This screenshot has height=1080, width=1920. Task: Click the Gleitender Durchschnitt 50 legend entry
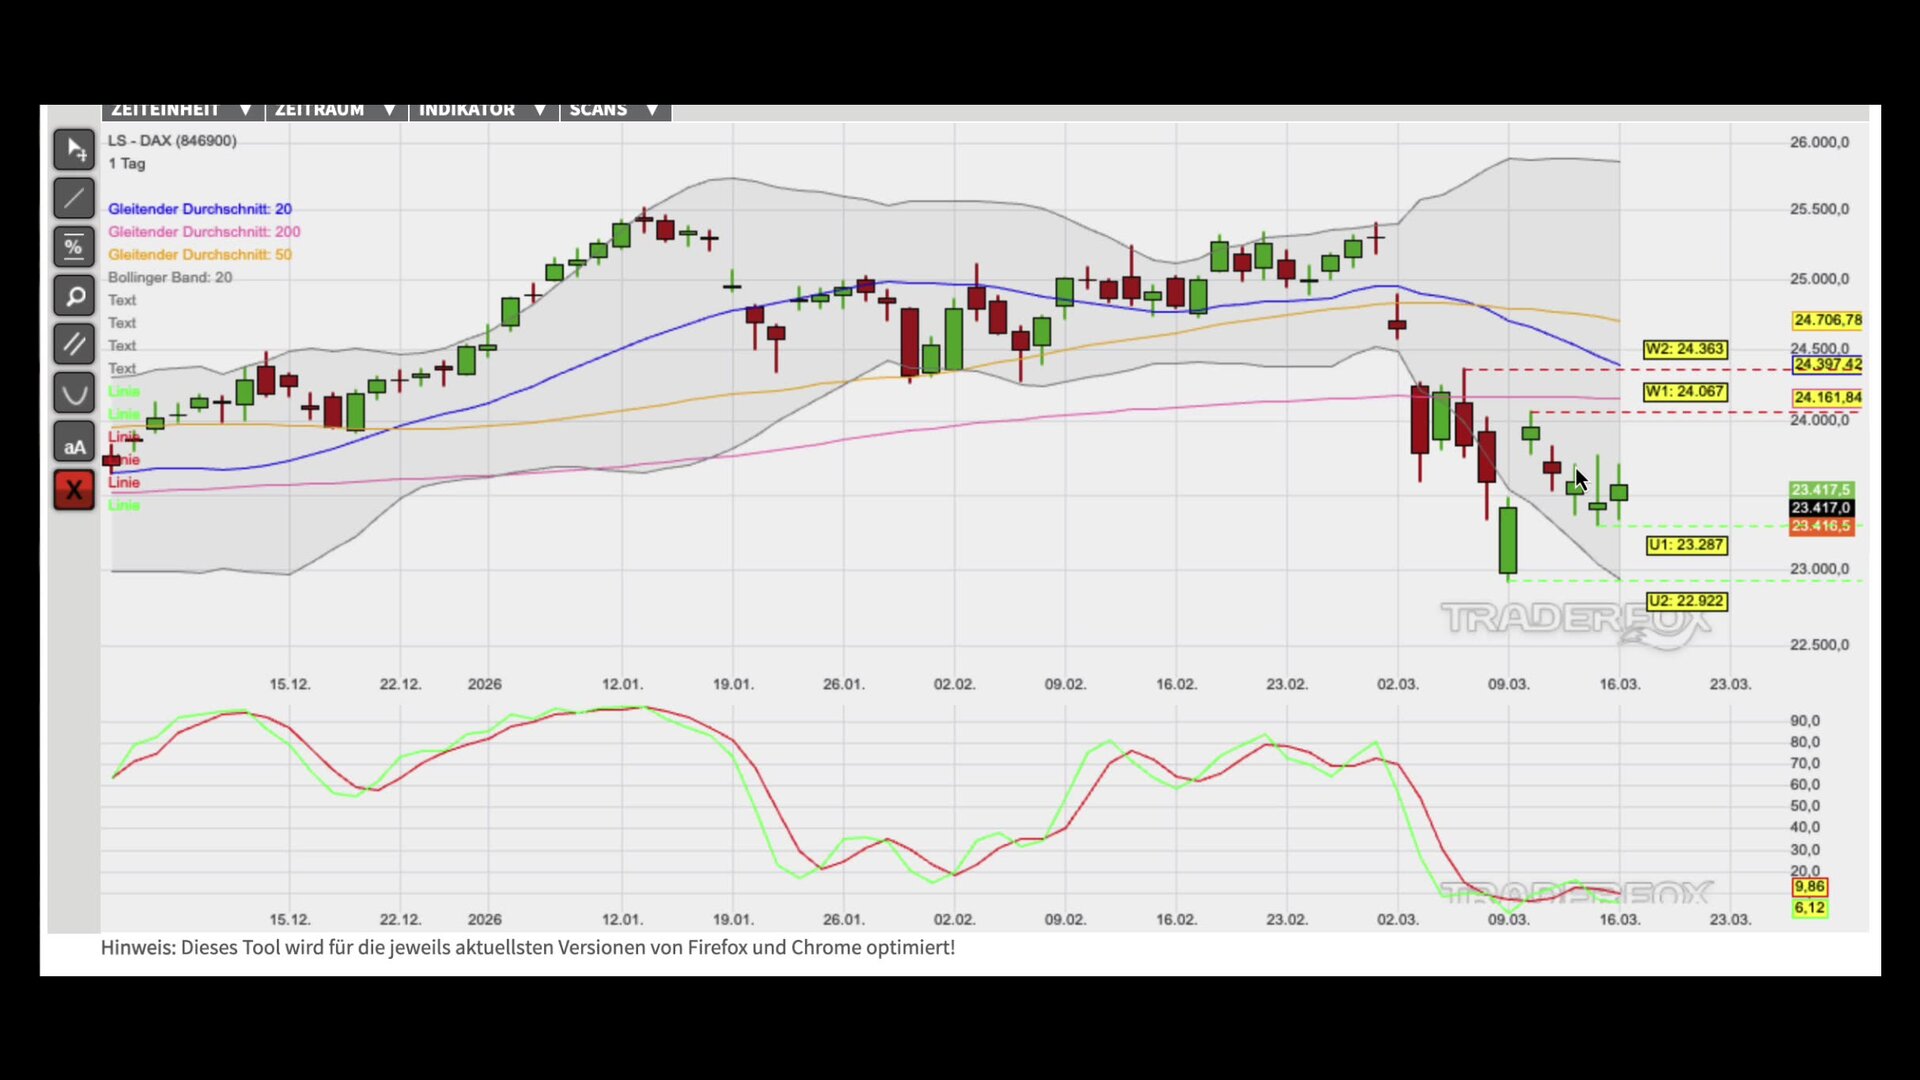[x=200, y=255]
